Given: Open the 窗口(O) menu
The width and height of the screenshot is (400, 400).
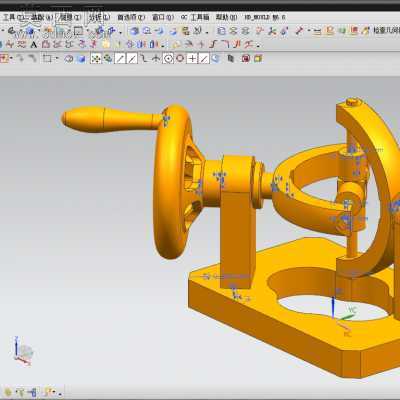Looking at the screenshot, I should point(163,17).
